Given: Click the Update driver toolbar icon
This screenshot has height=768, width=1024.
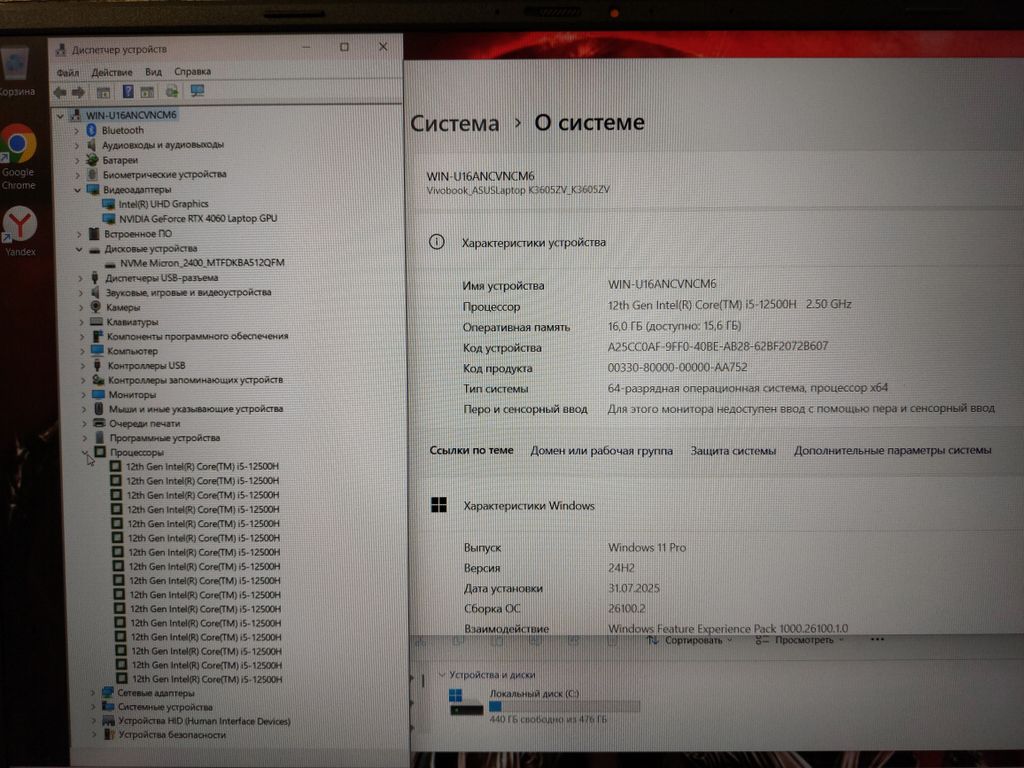Looking at the screenshot, I should pyautogui.click(x=172, y=92).
